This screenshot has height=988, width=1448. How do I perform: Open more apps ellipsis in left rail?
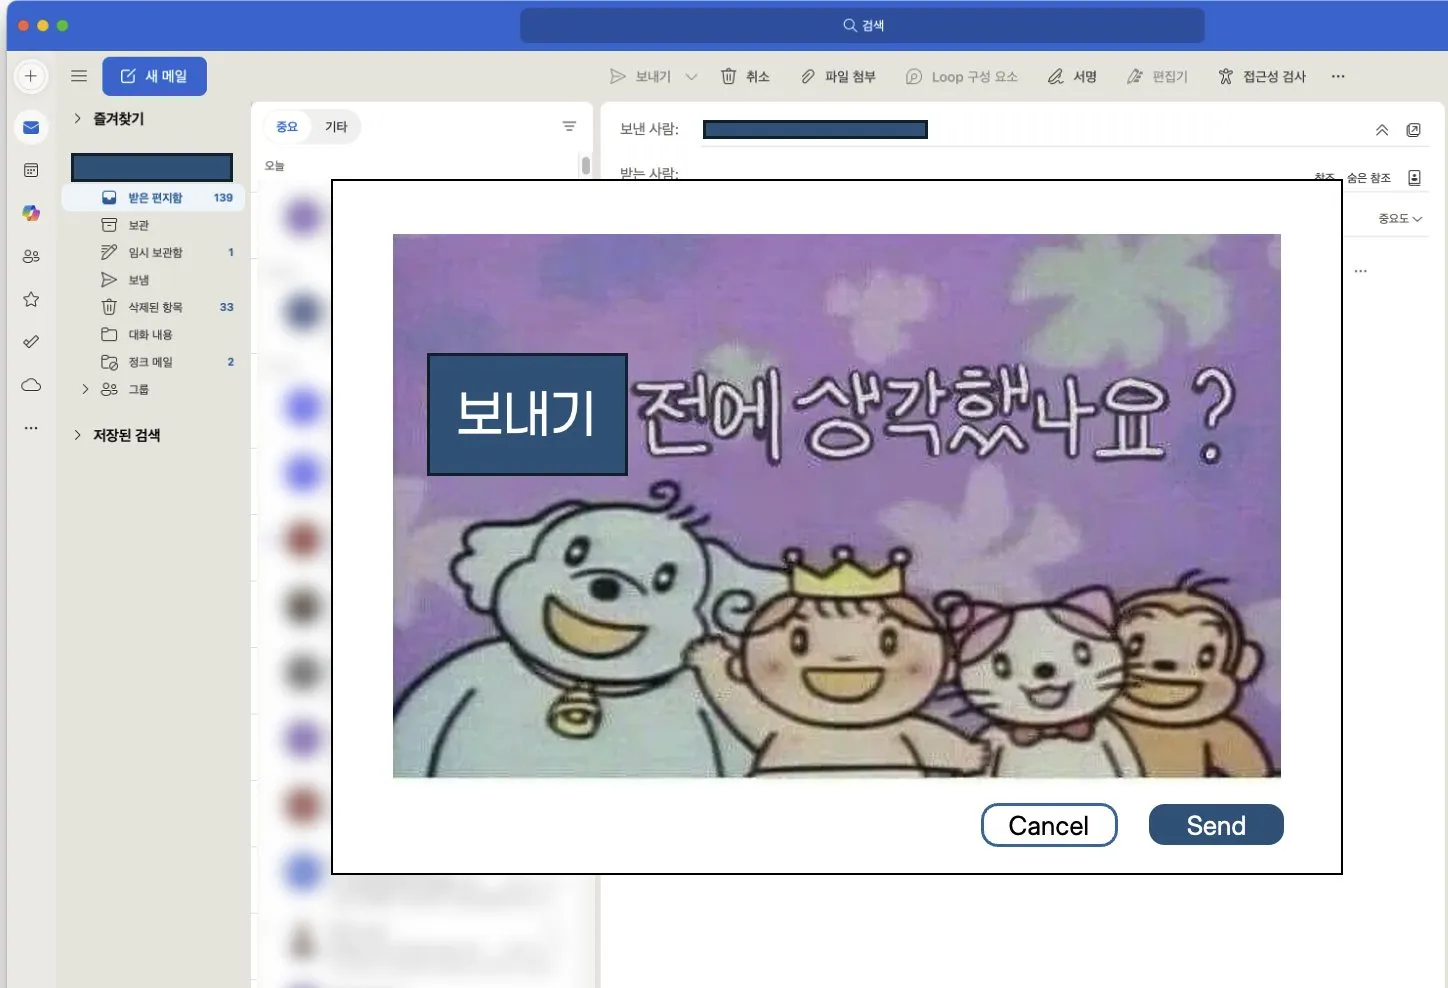[31, 428]
